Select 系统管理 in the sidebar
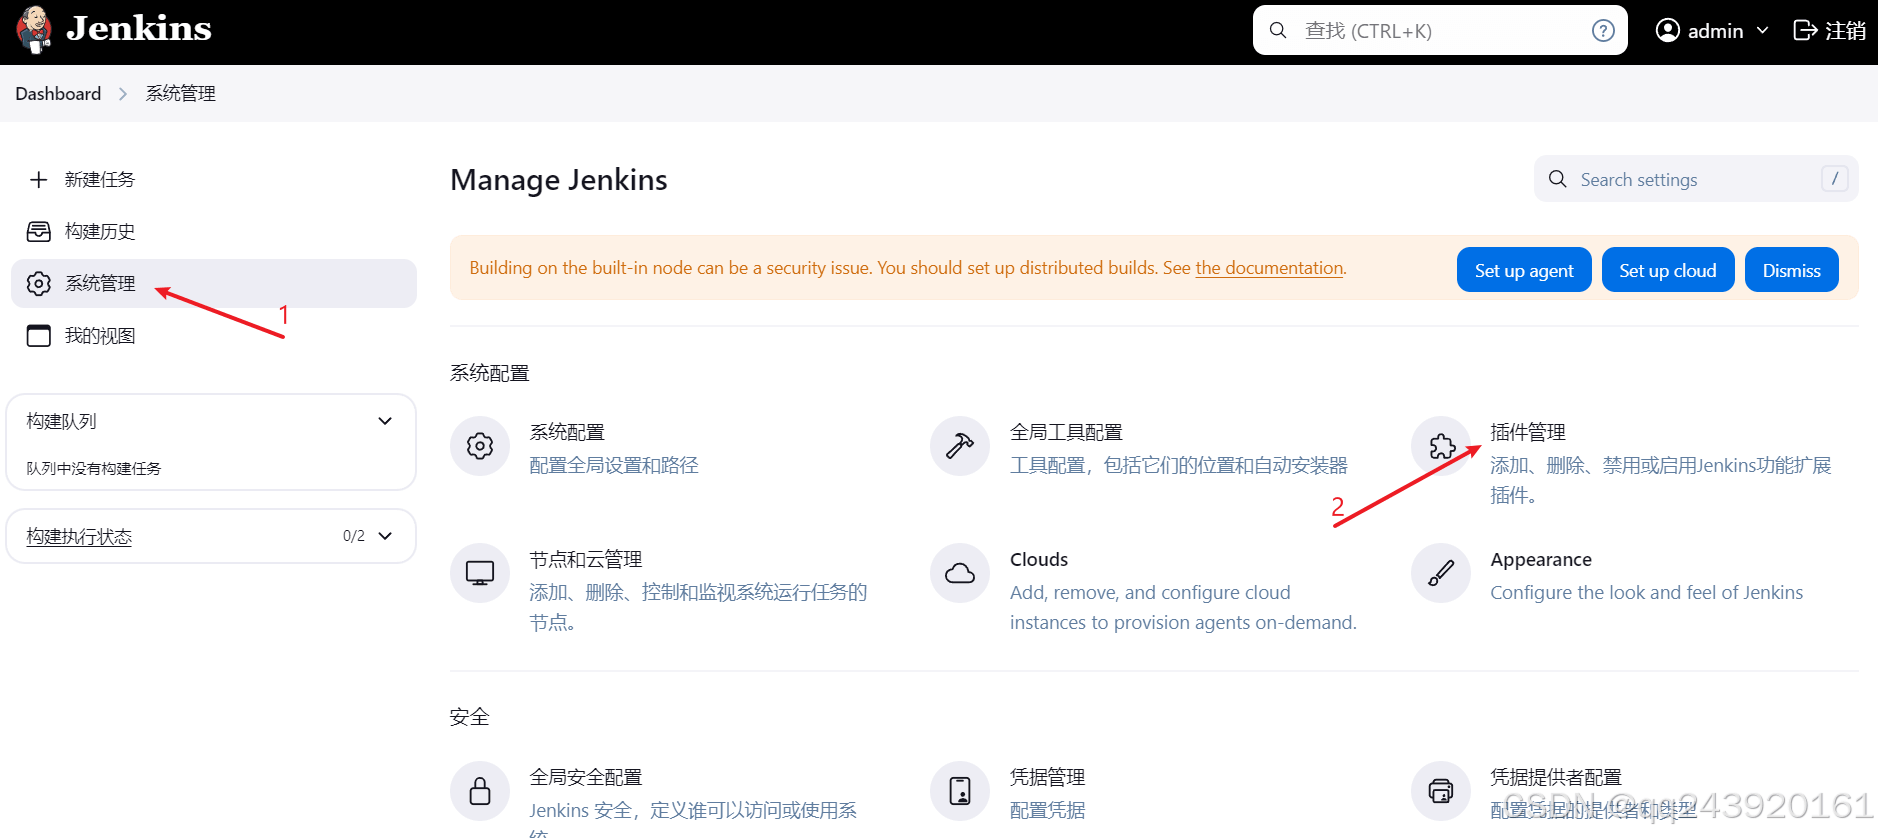1878x838 pixels. pyautogui.click(x=214, y=283)
